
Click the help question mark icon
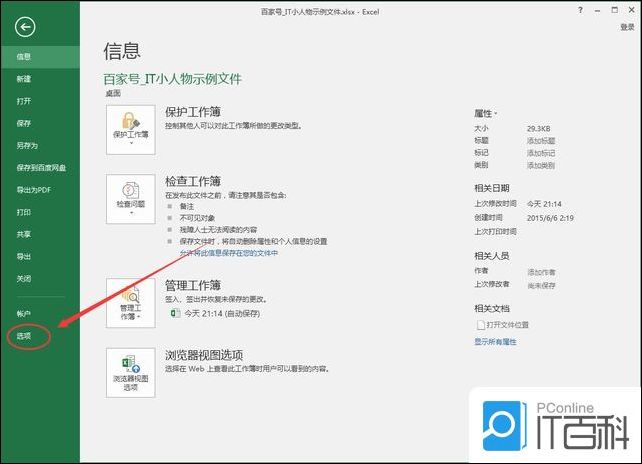pyautogui.click(x=580, y=11)
